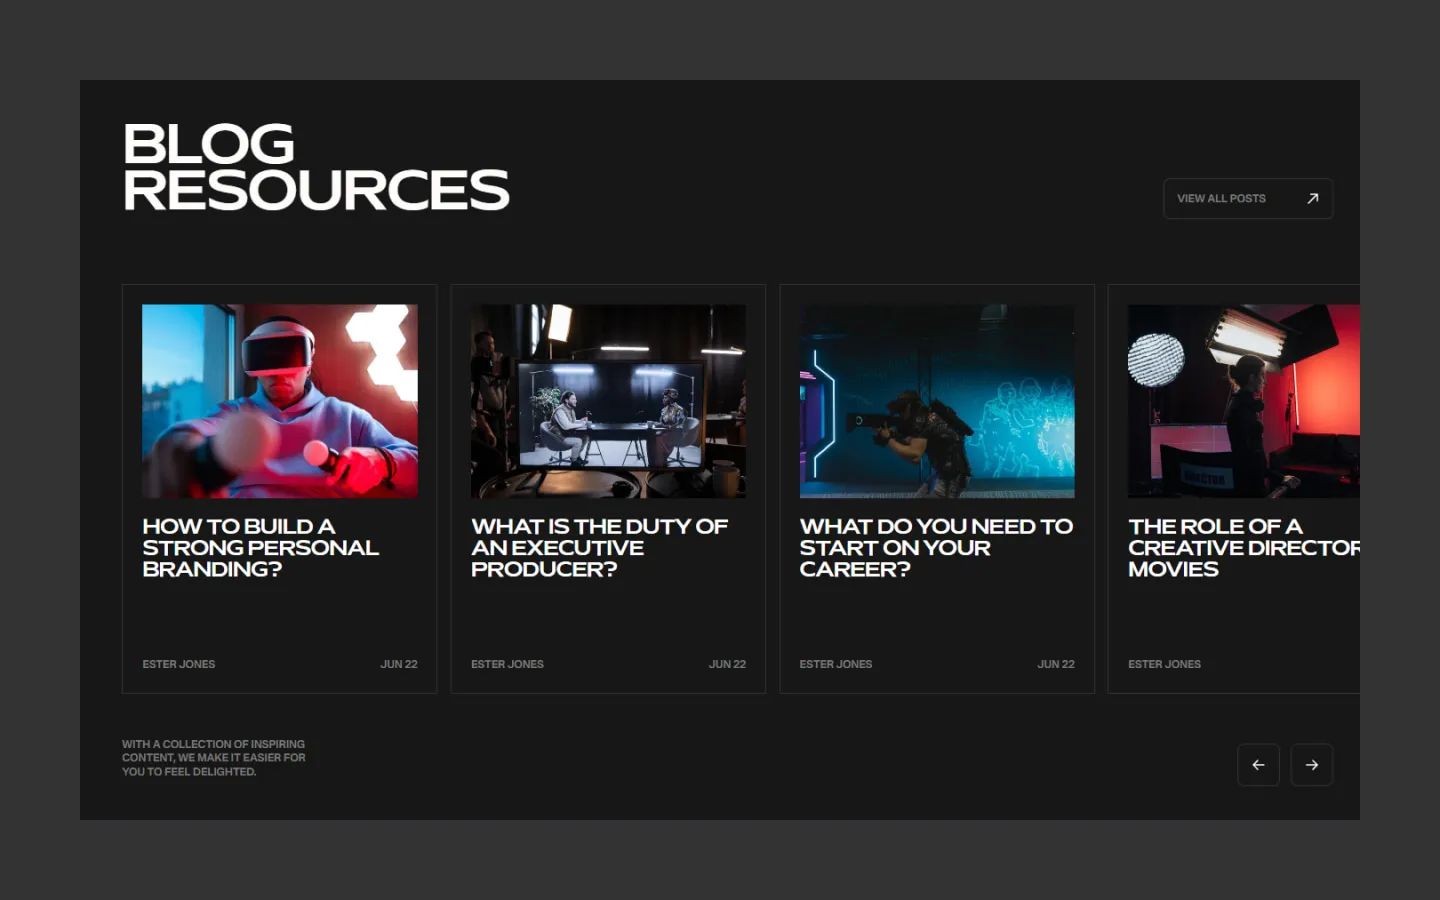Read 'What Is the Duty of an Executive Producer?'
Image resolution: width=1440 pixels, height=900 pixels.
(599, 548)
